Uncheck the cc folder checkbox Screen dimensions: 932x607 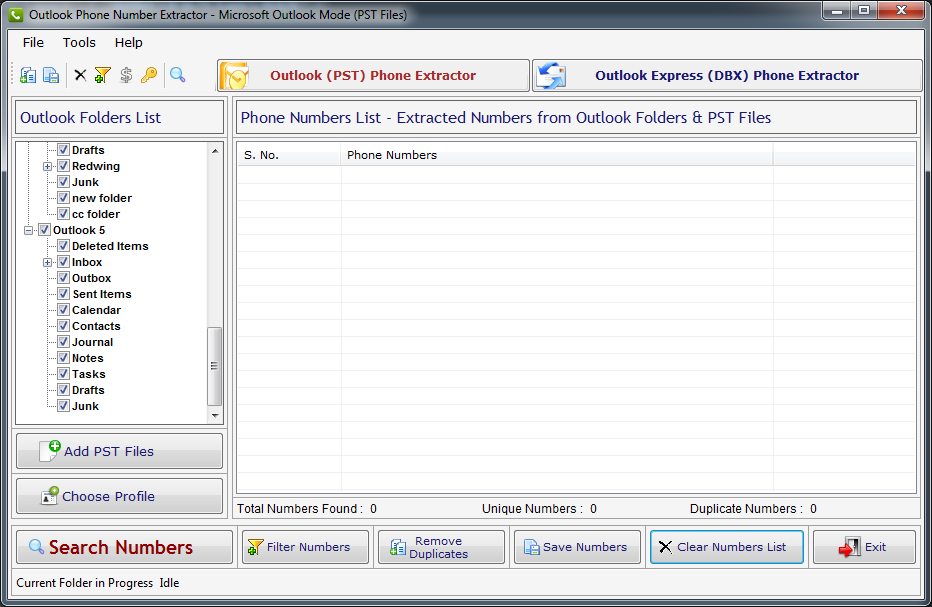coord(64,214)
